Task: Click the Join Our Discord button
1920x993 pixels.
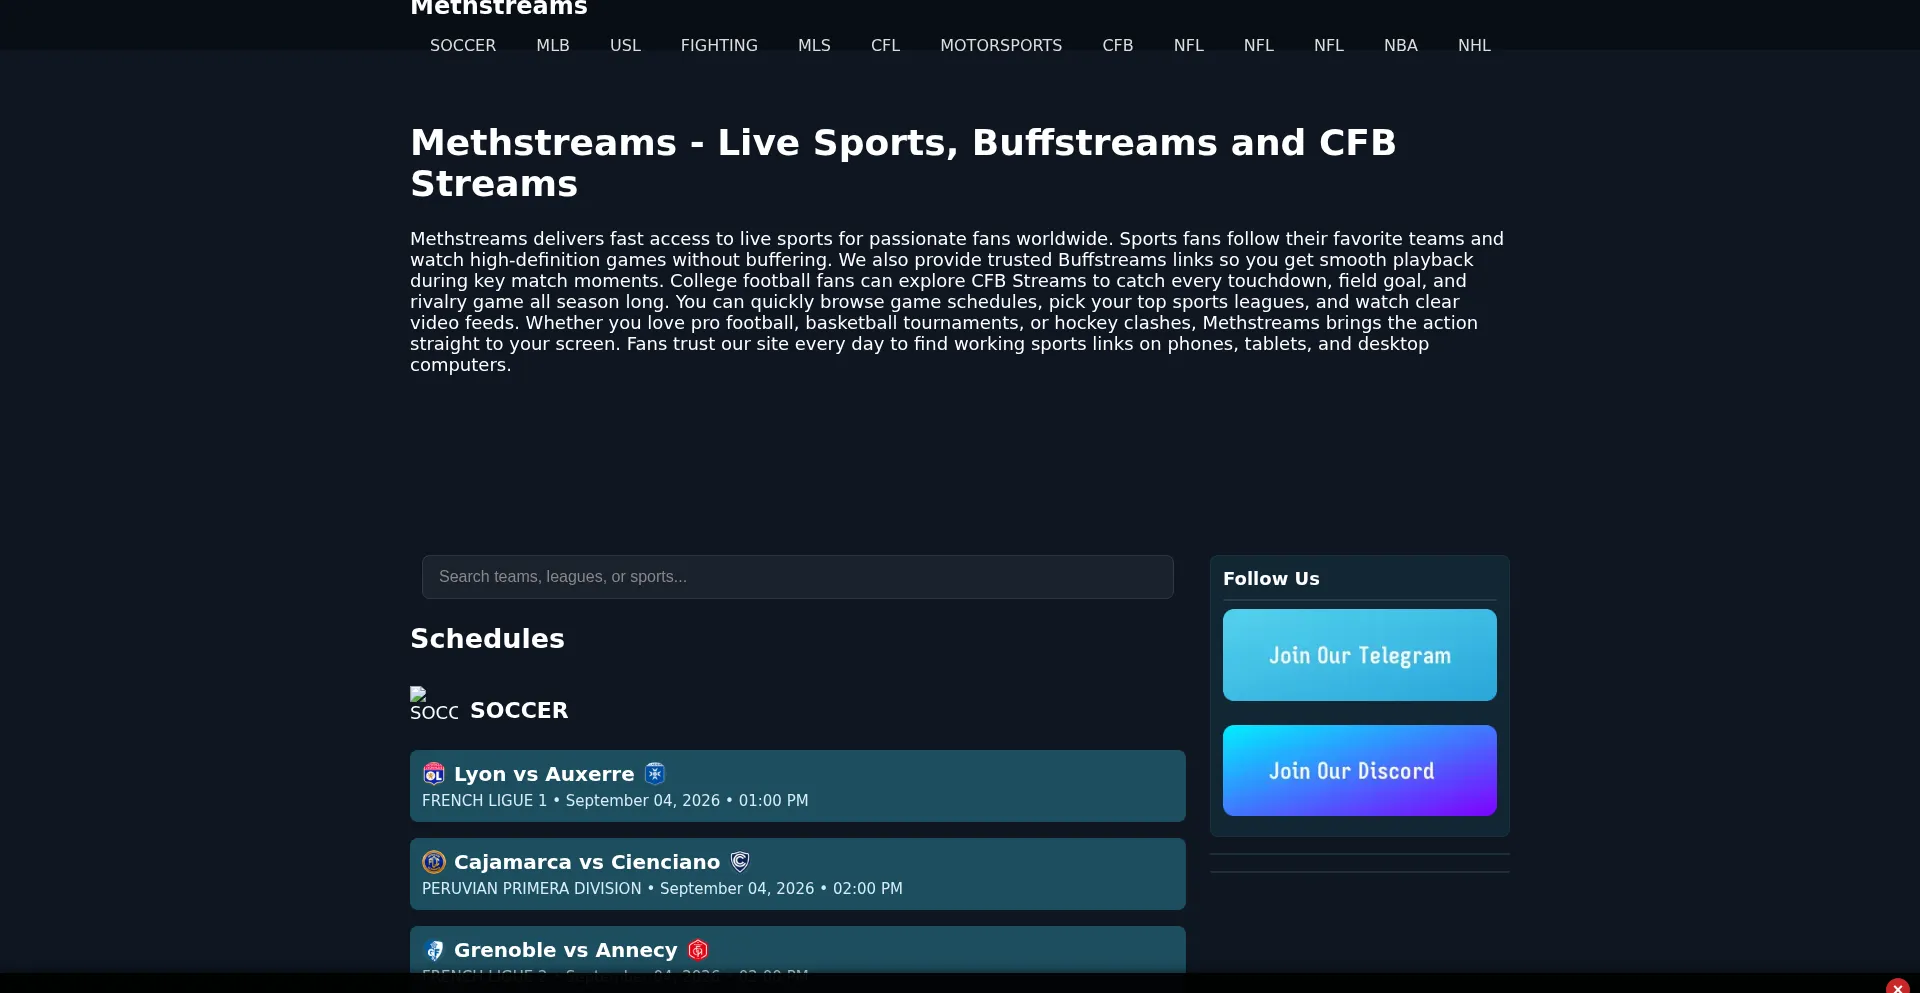Action: (1360, 770)
